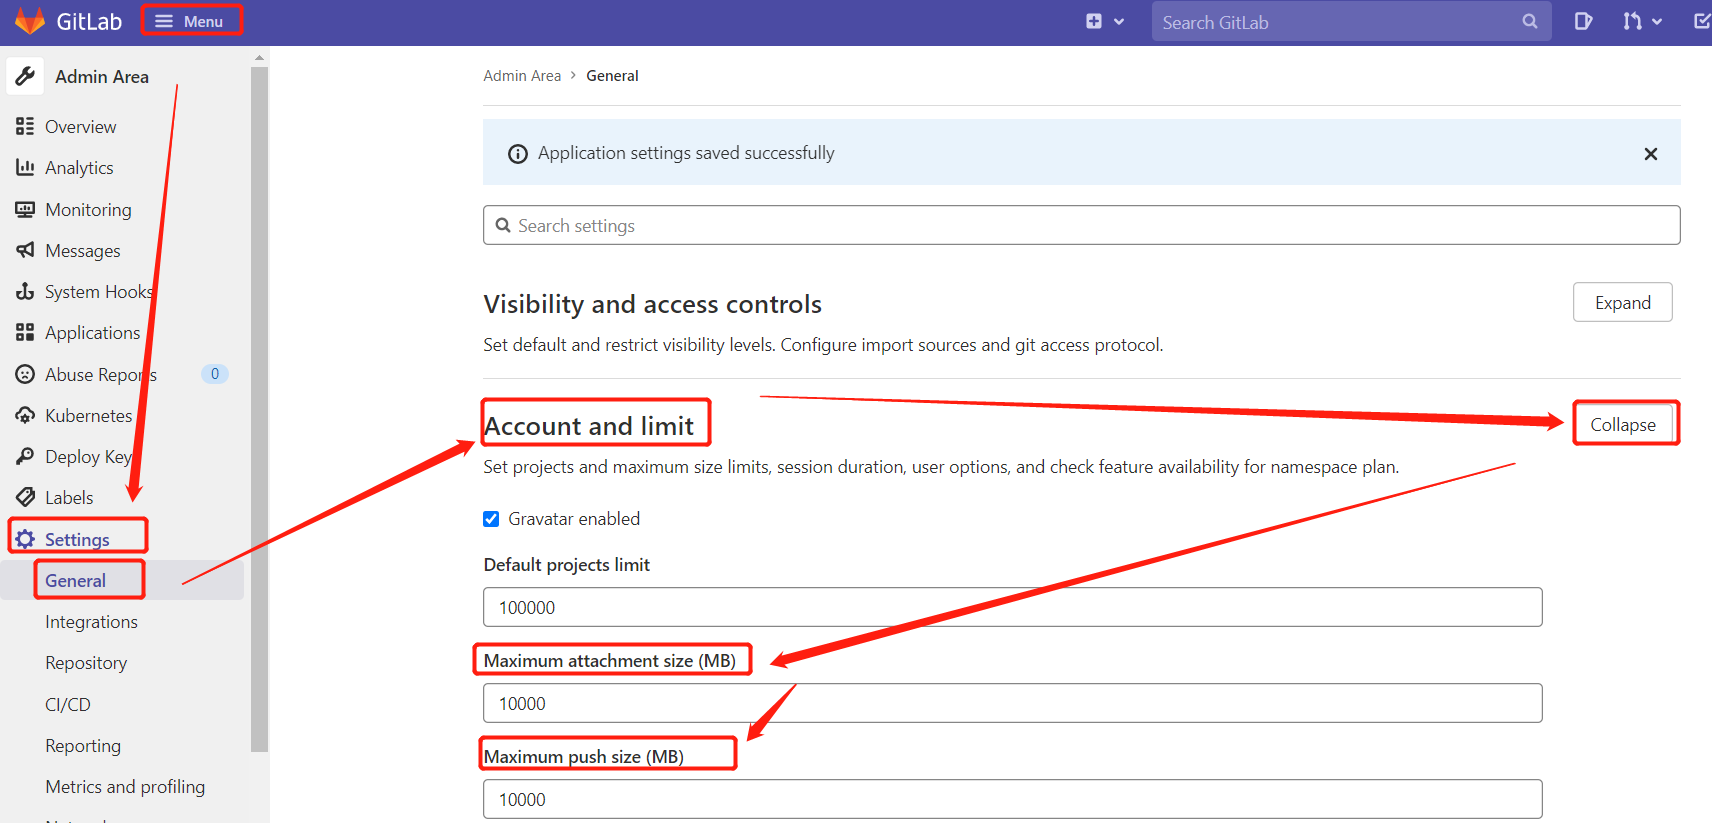The image size is (1712, 823).
Task: Open Admin Area sidebar header
Action: 102,77
